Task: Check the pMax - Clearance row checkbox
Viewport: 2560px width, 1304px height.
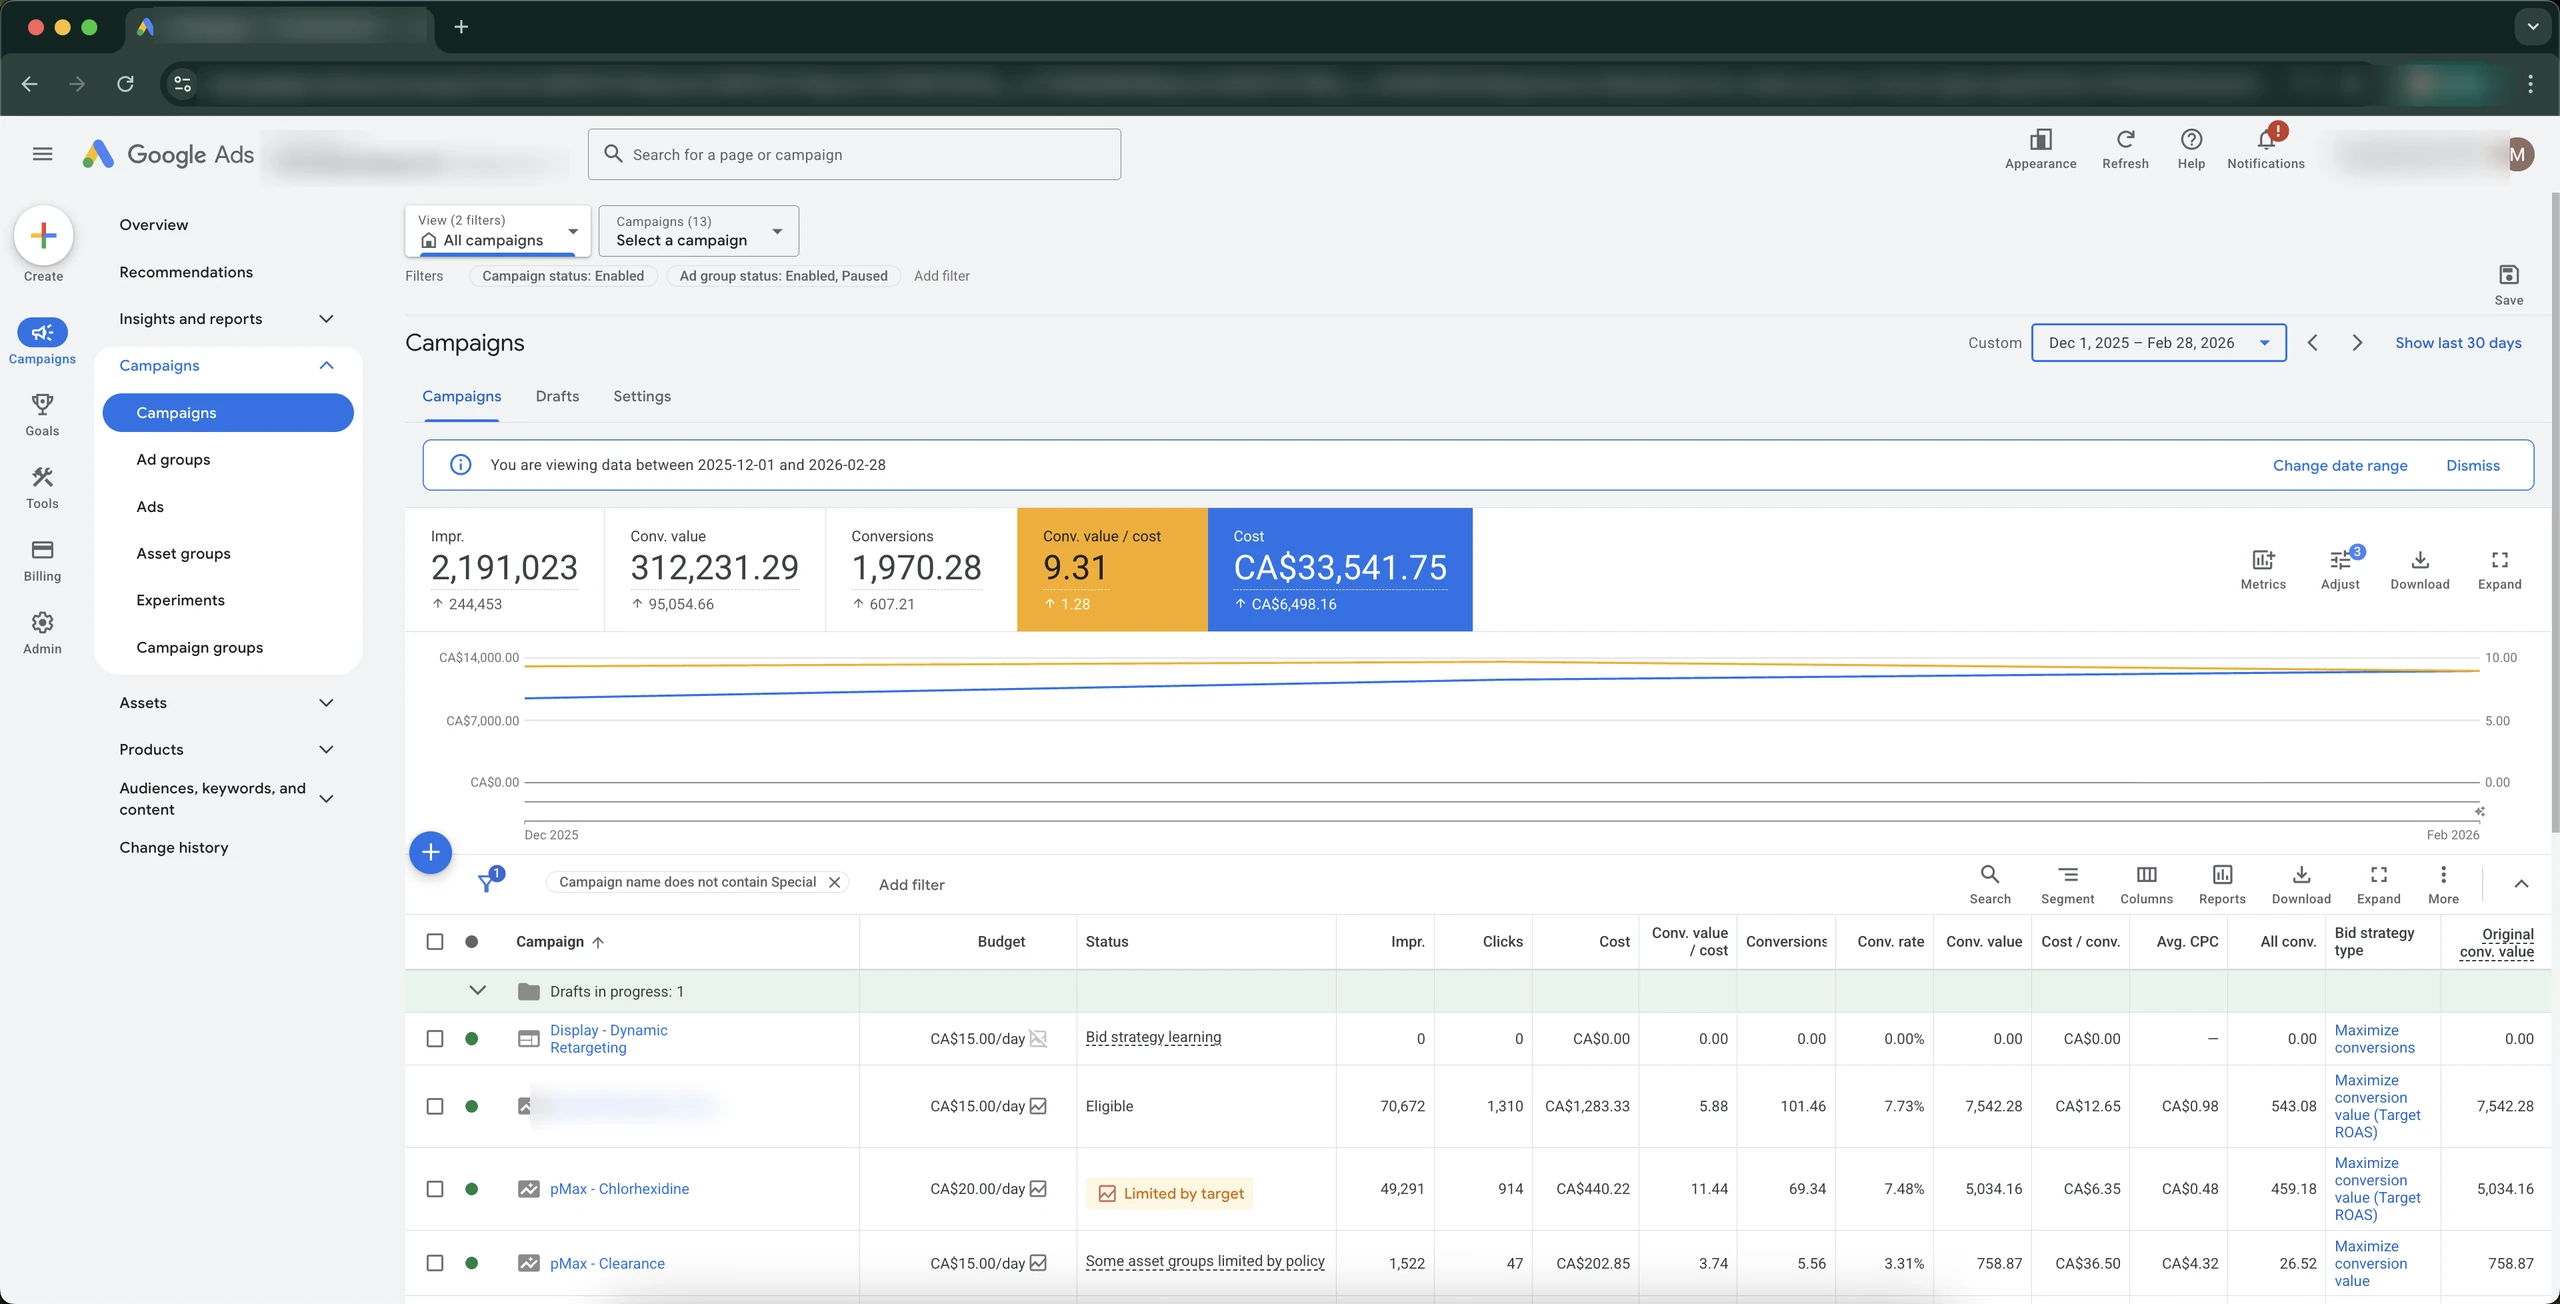Action: pyautogui.click(x=435, y=1263)
